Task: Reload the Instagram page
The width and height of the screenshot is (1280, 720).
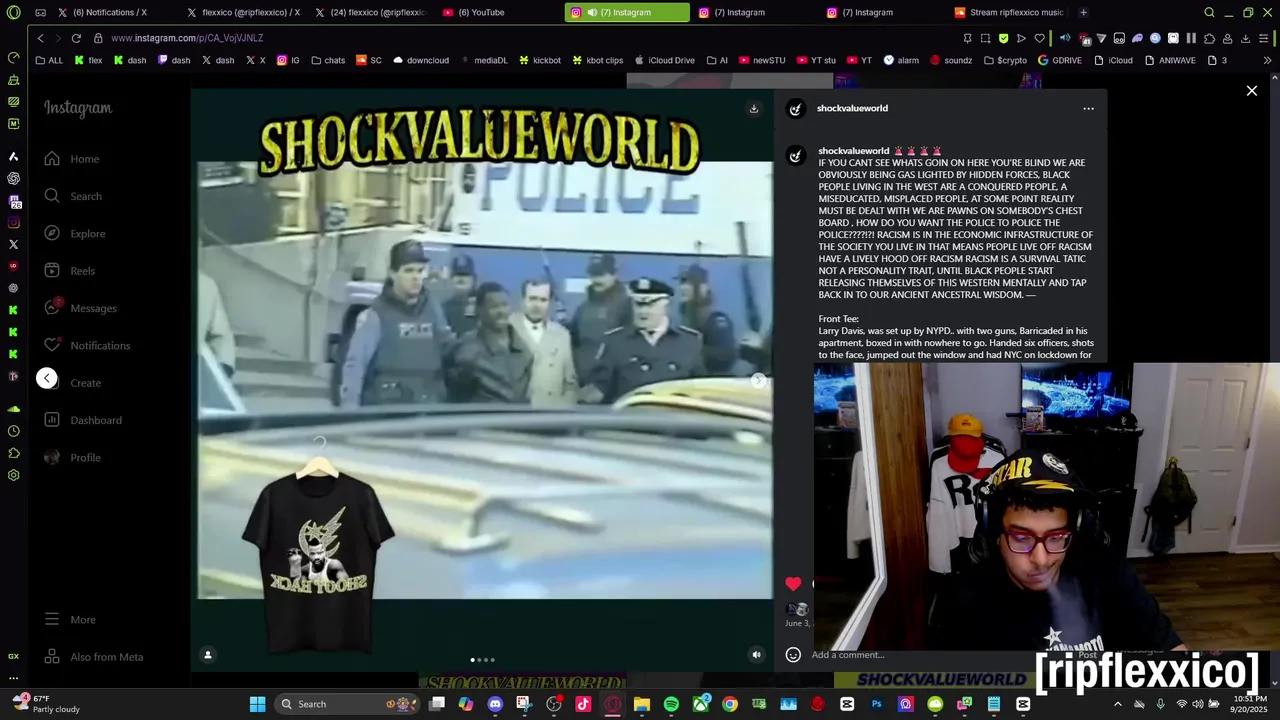Action: (76, 38)
